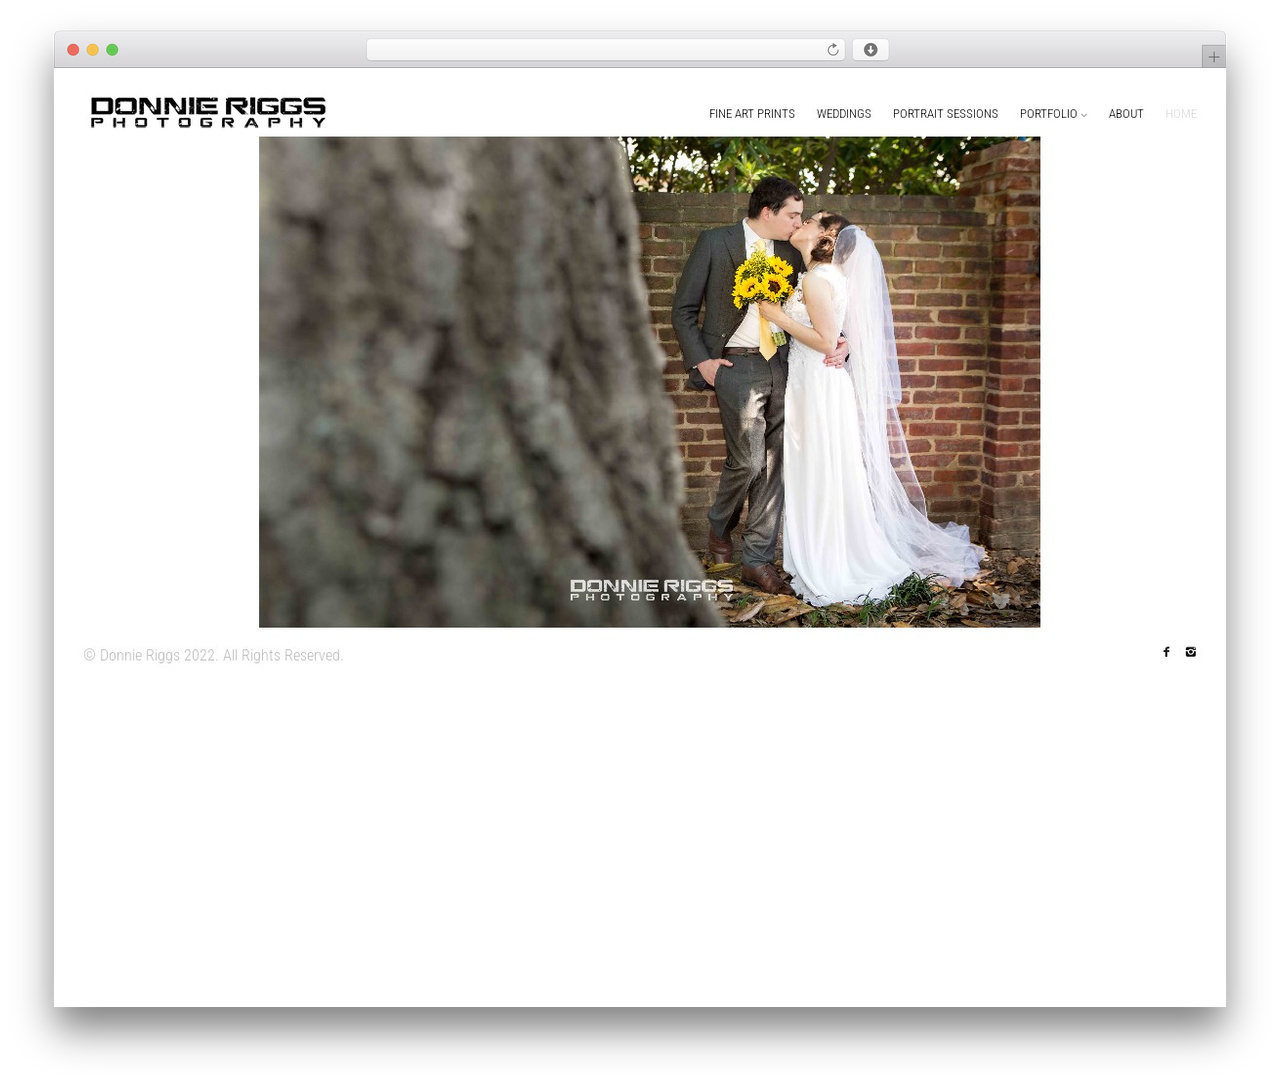Viewport: 1280px width, 1084px height.
Task: Expand the Portfolio dropdown menu
Action: [1053, 114]
